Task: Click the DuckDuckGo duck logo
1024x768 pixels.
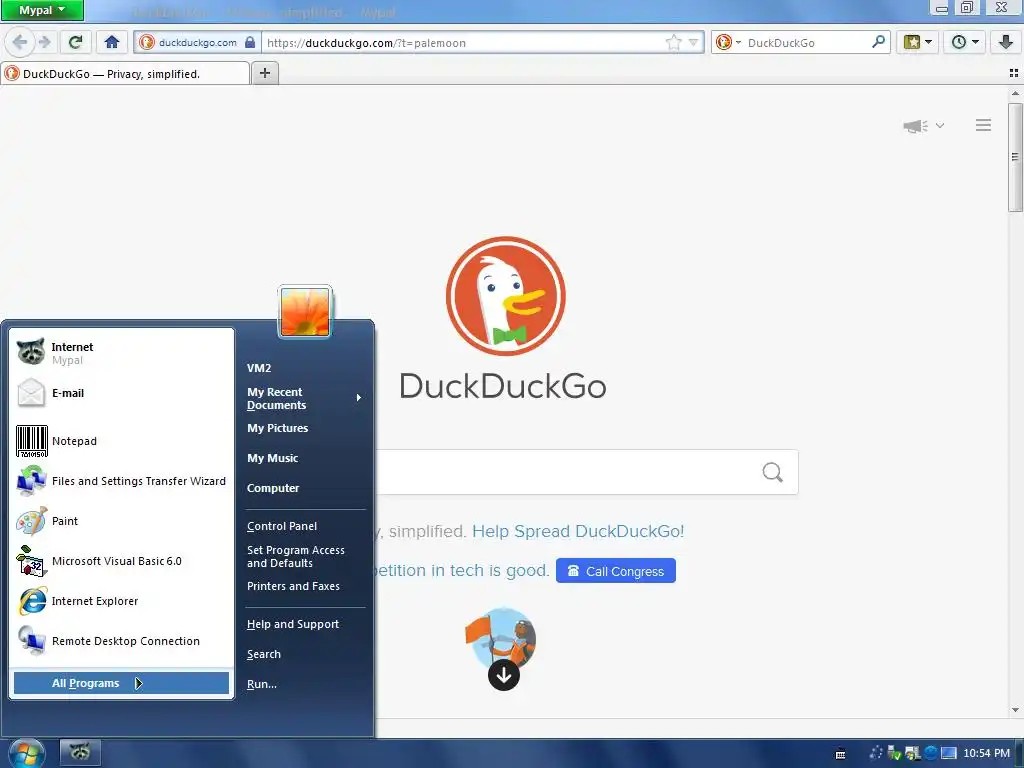Action: point(505,296)
